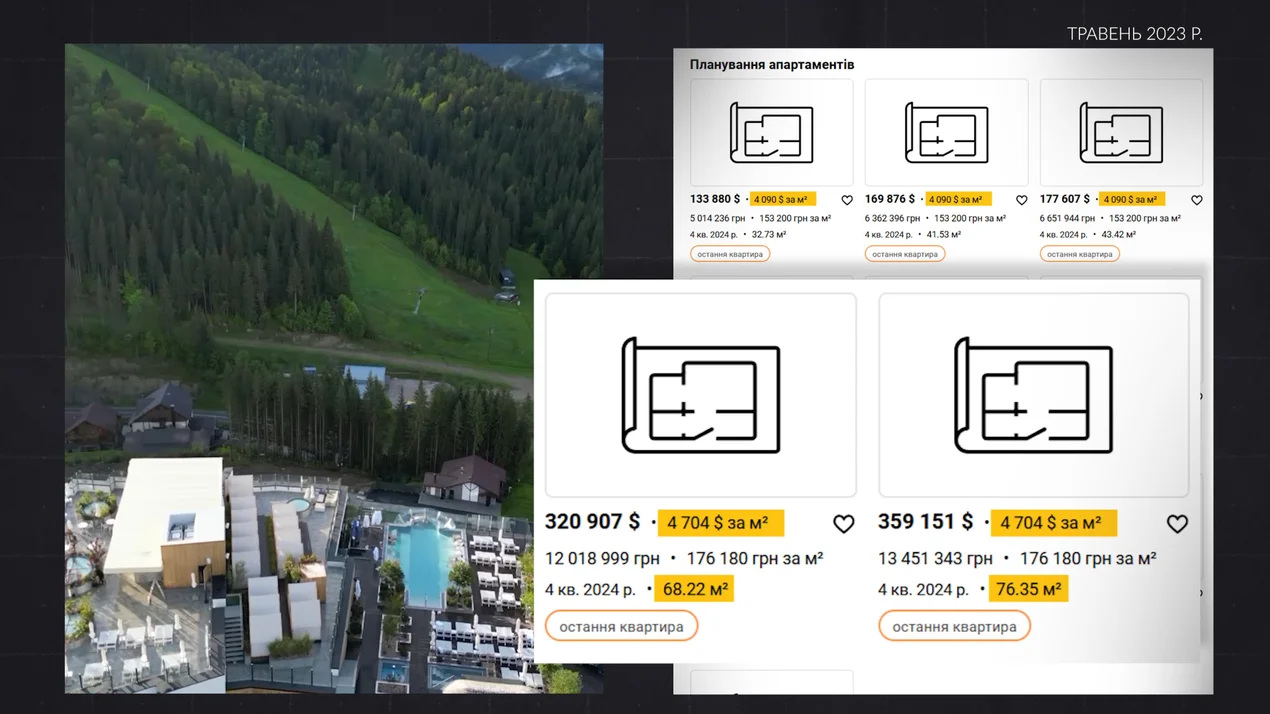This screenshot has width=1270, height=714.
Task: Click heart icon on the 359 151 $ listing
Action: (1177, 524)
